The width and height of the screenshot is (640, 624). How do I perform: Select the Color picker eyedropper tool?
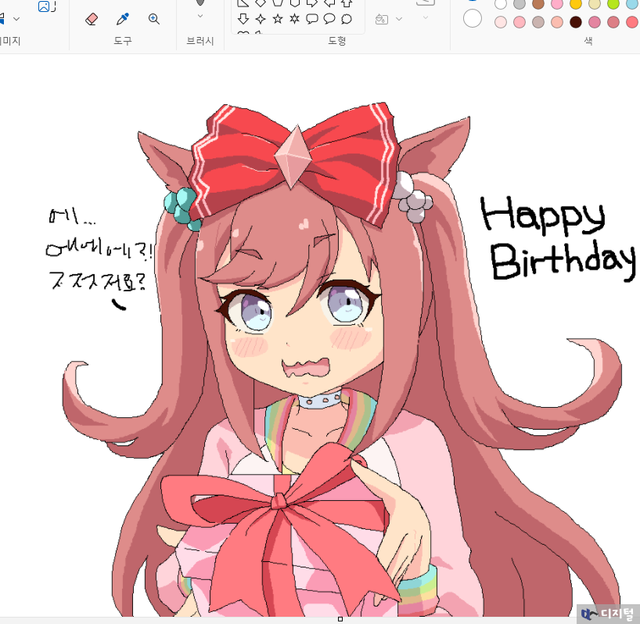click(122, 19)
